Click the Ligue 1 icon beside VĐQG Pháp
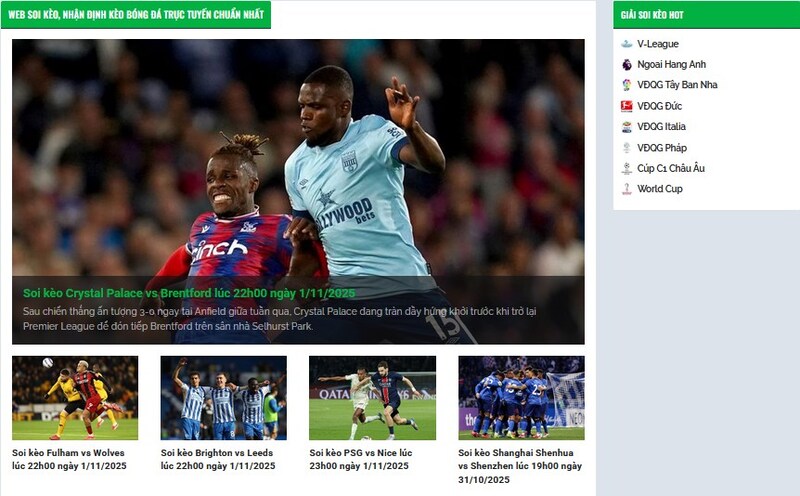The width and height of the screenshot is (800, 496). click(x=626, y=148)
